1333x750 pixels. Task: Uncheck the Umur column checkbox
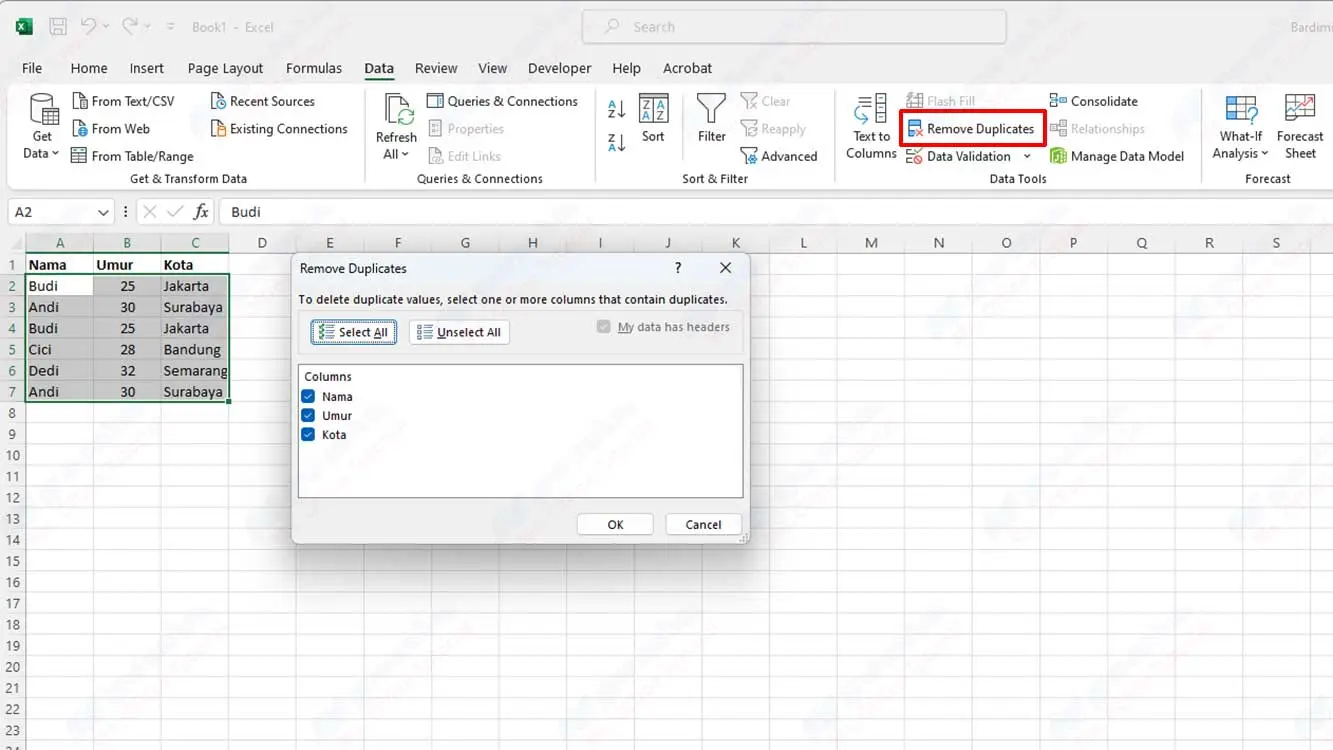click(x=308, y=416)
